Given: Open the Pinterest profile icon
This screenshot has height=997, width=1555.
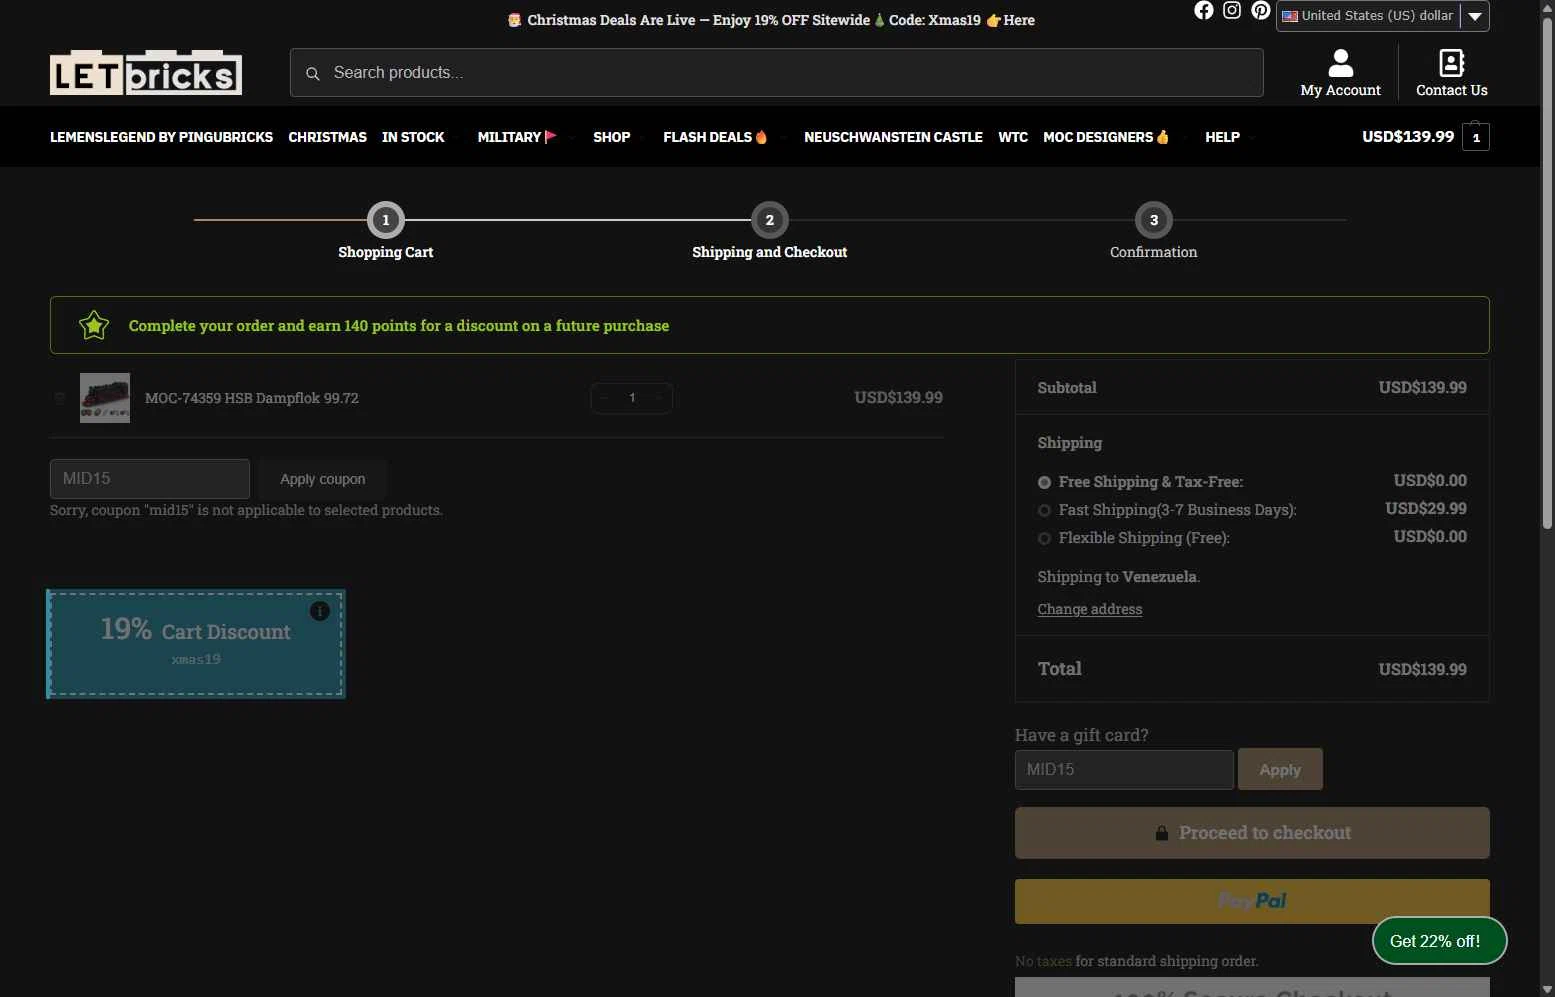Looking at the screenshot, I should (x=1261, y=10).
